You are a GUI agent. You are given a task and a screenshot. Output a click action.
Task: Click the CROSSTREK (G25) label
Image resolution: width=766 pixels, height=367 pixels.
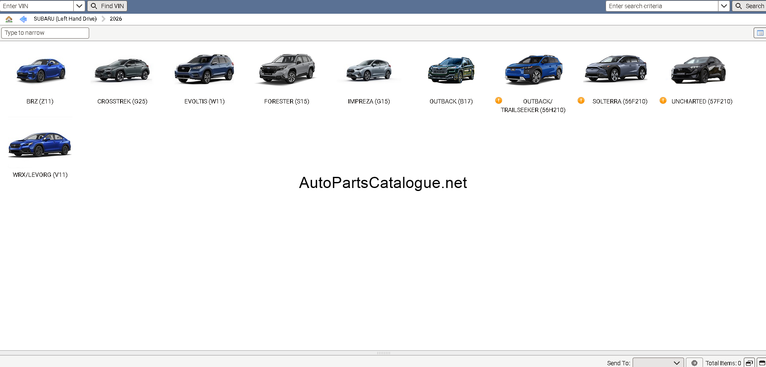122,102
